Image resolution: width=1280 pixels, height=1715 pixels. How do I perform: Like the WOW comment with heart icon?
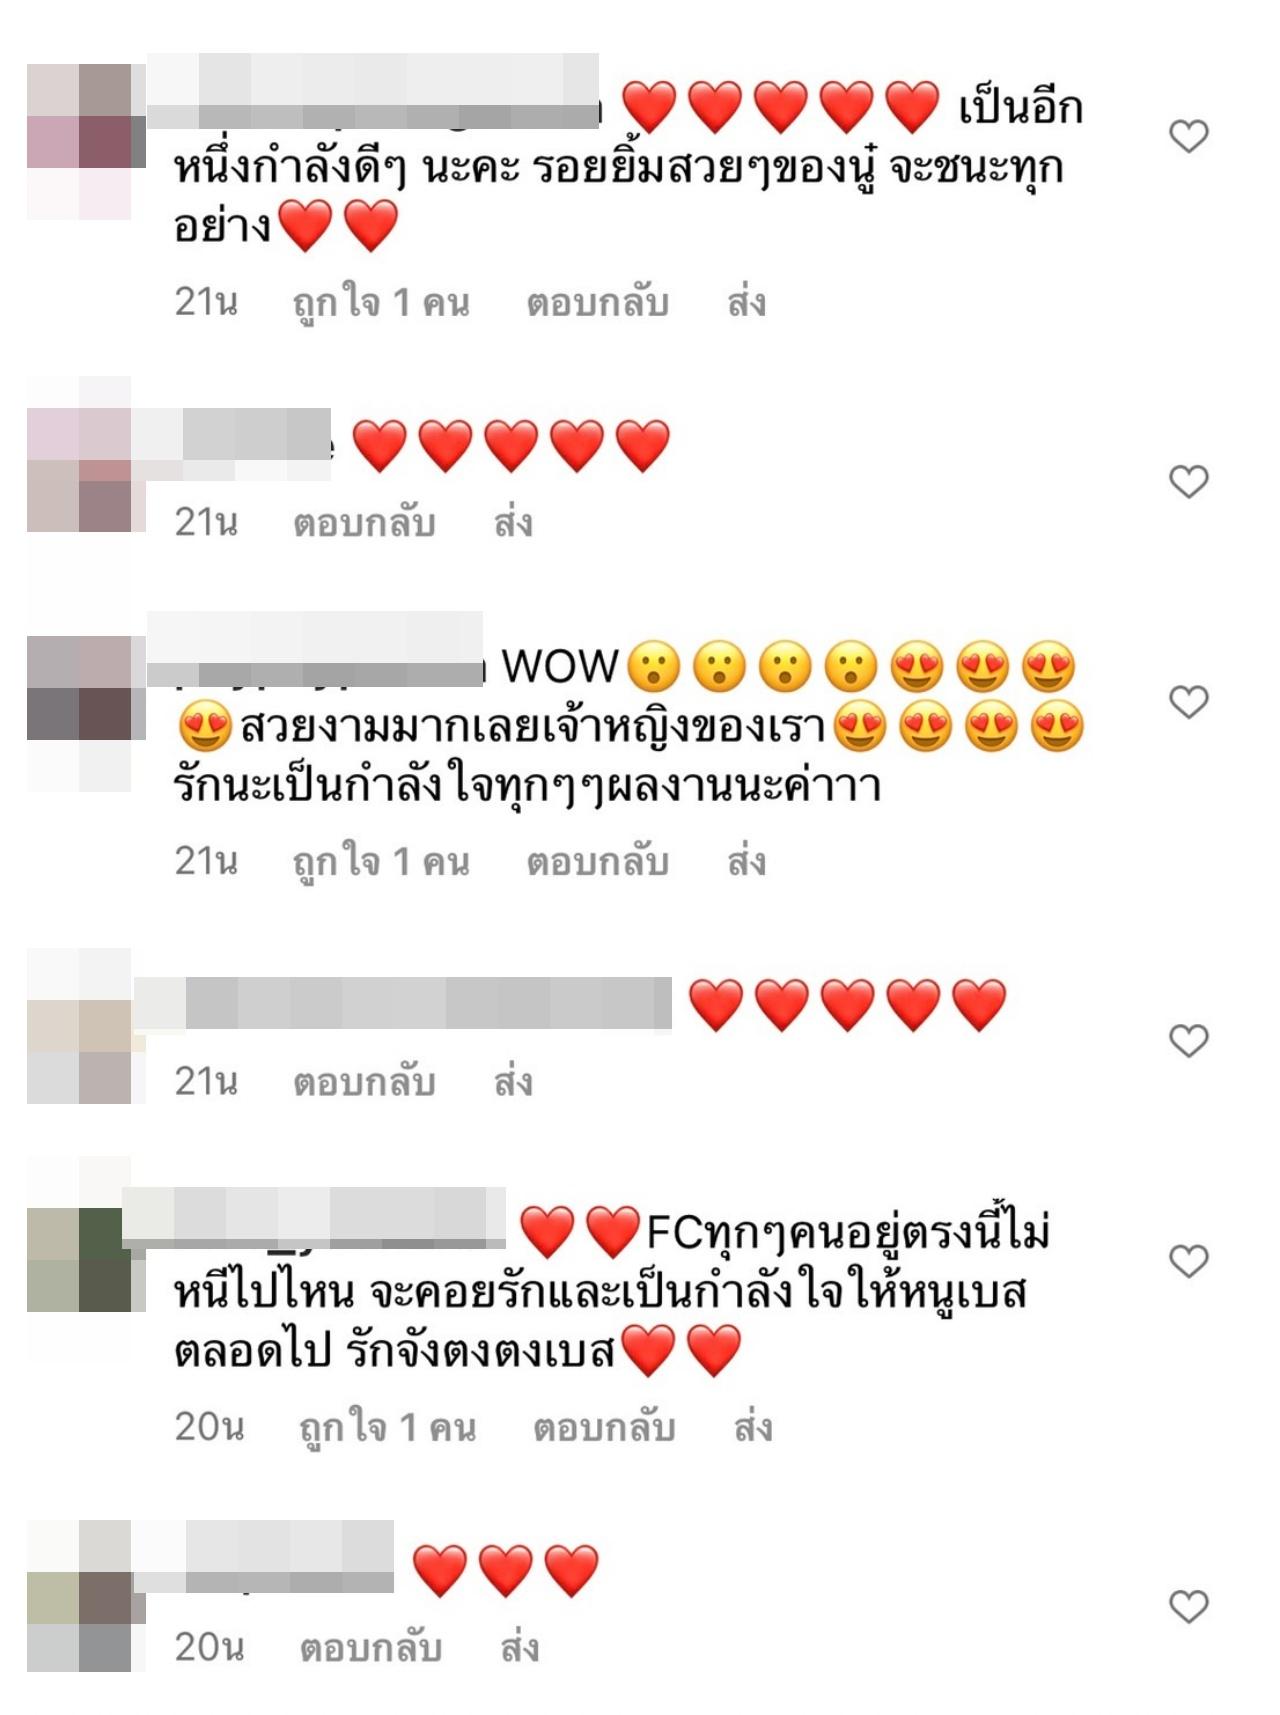click(1189, 702)
